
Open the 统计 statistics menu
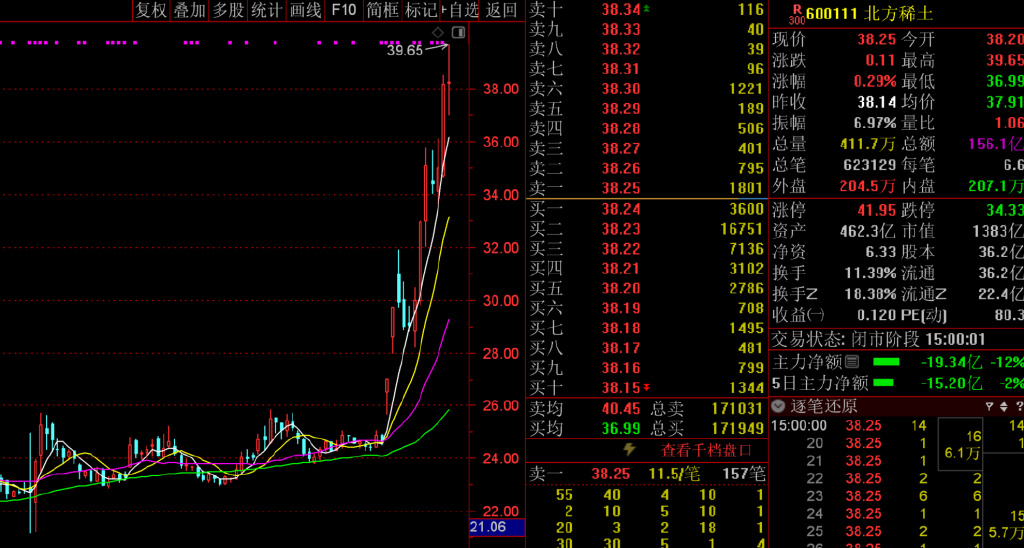click(x=266, y=10)
